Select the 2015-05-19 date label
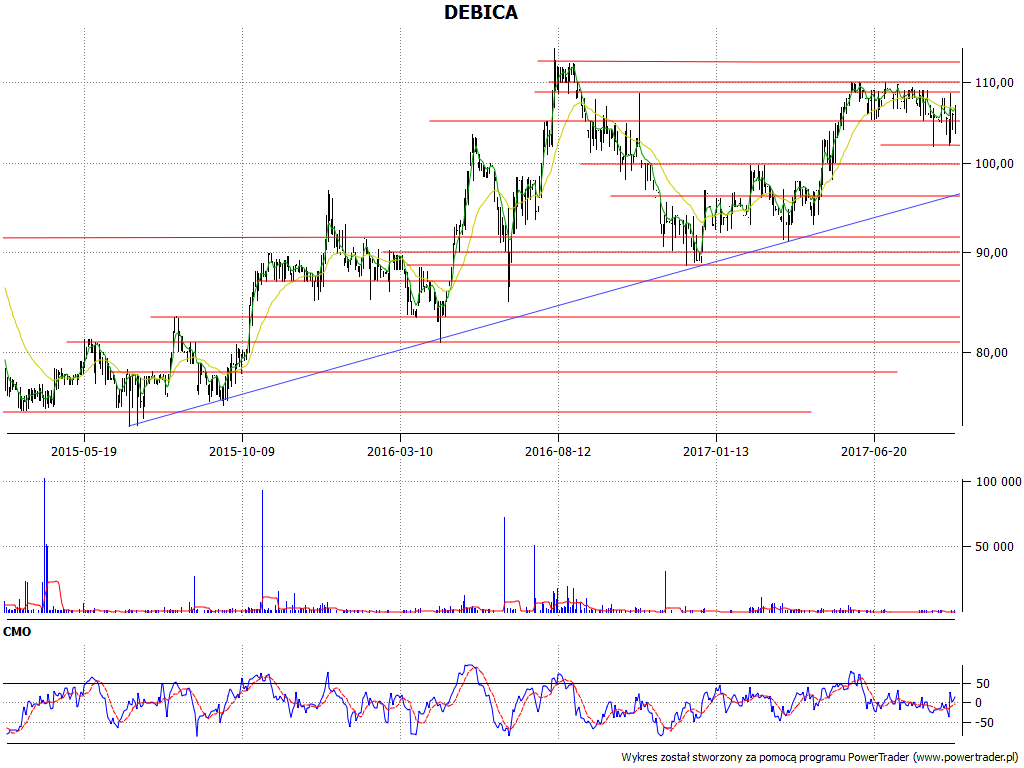The width and height of the screenshot is (1024, 768). coord(84,451)
